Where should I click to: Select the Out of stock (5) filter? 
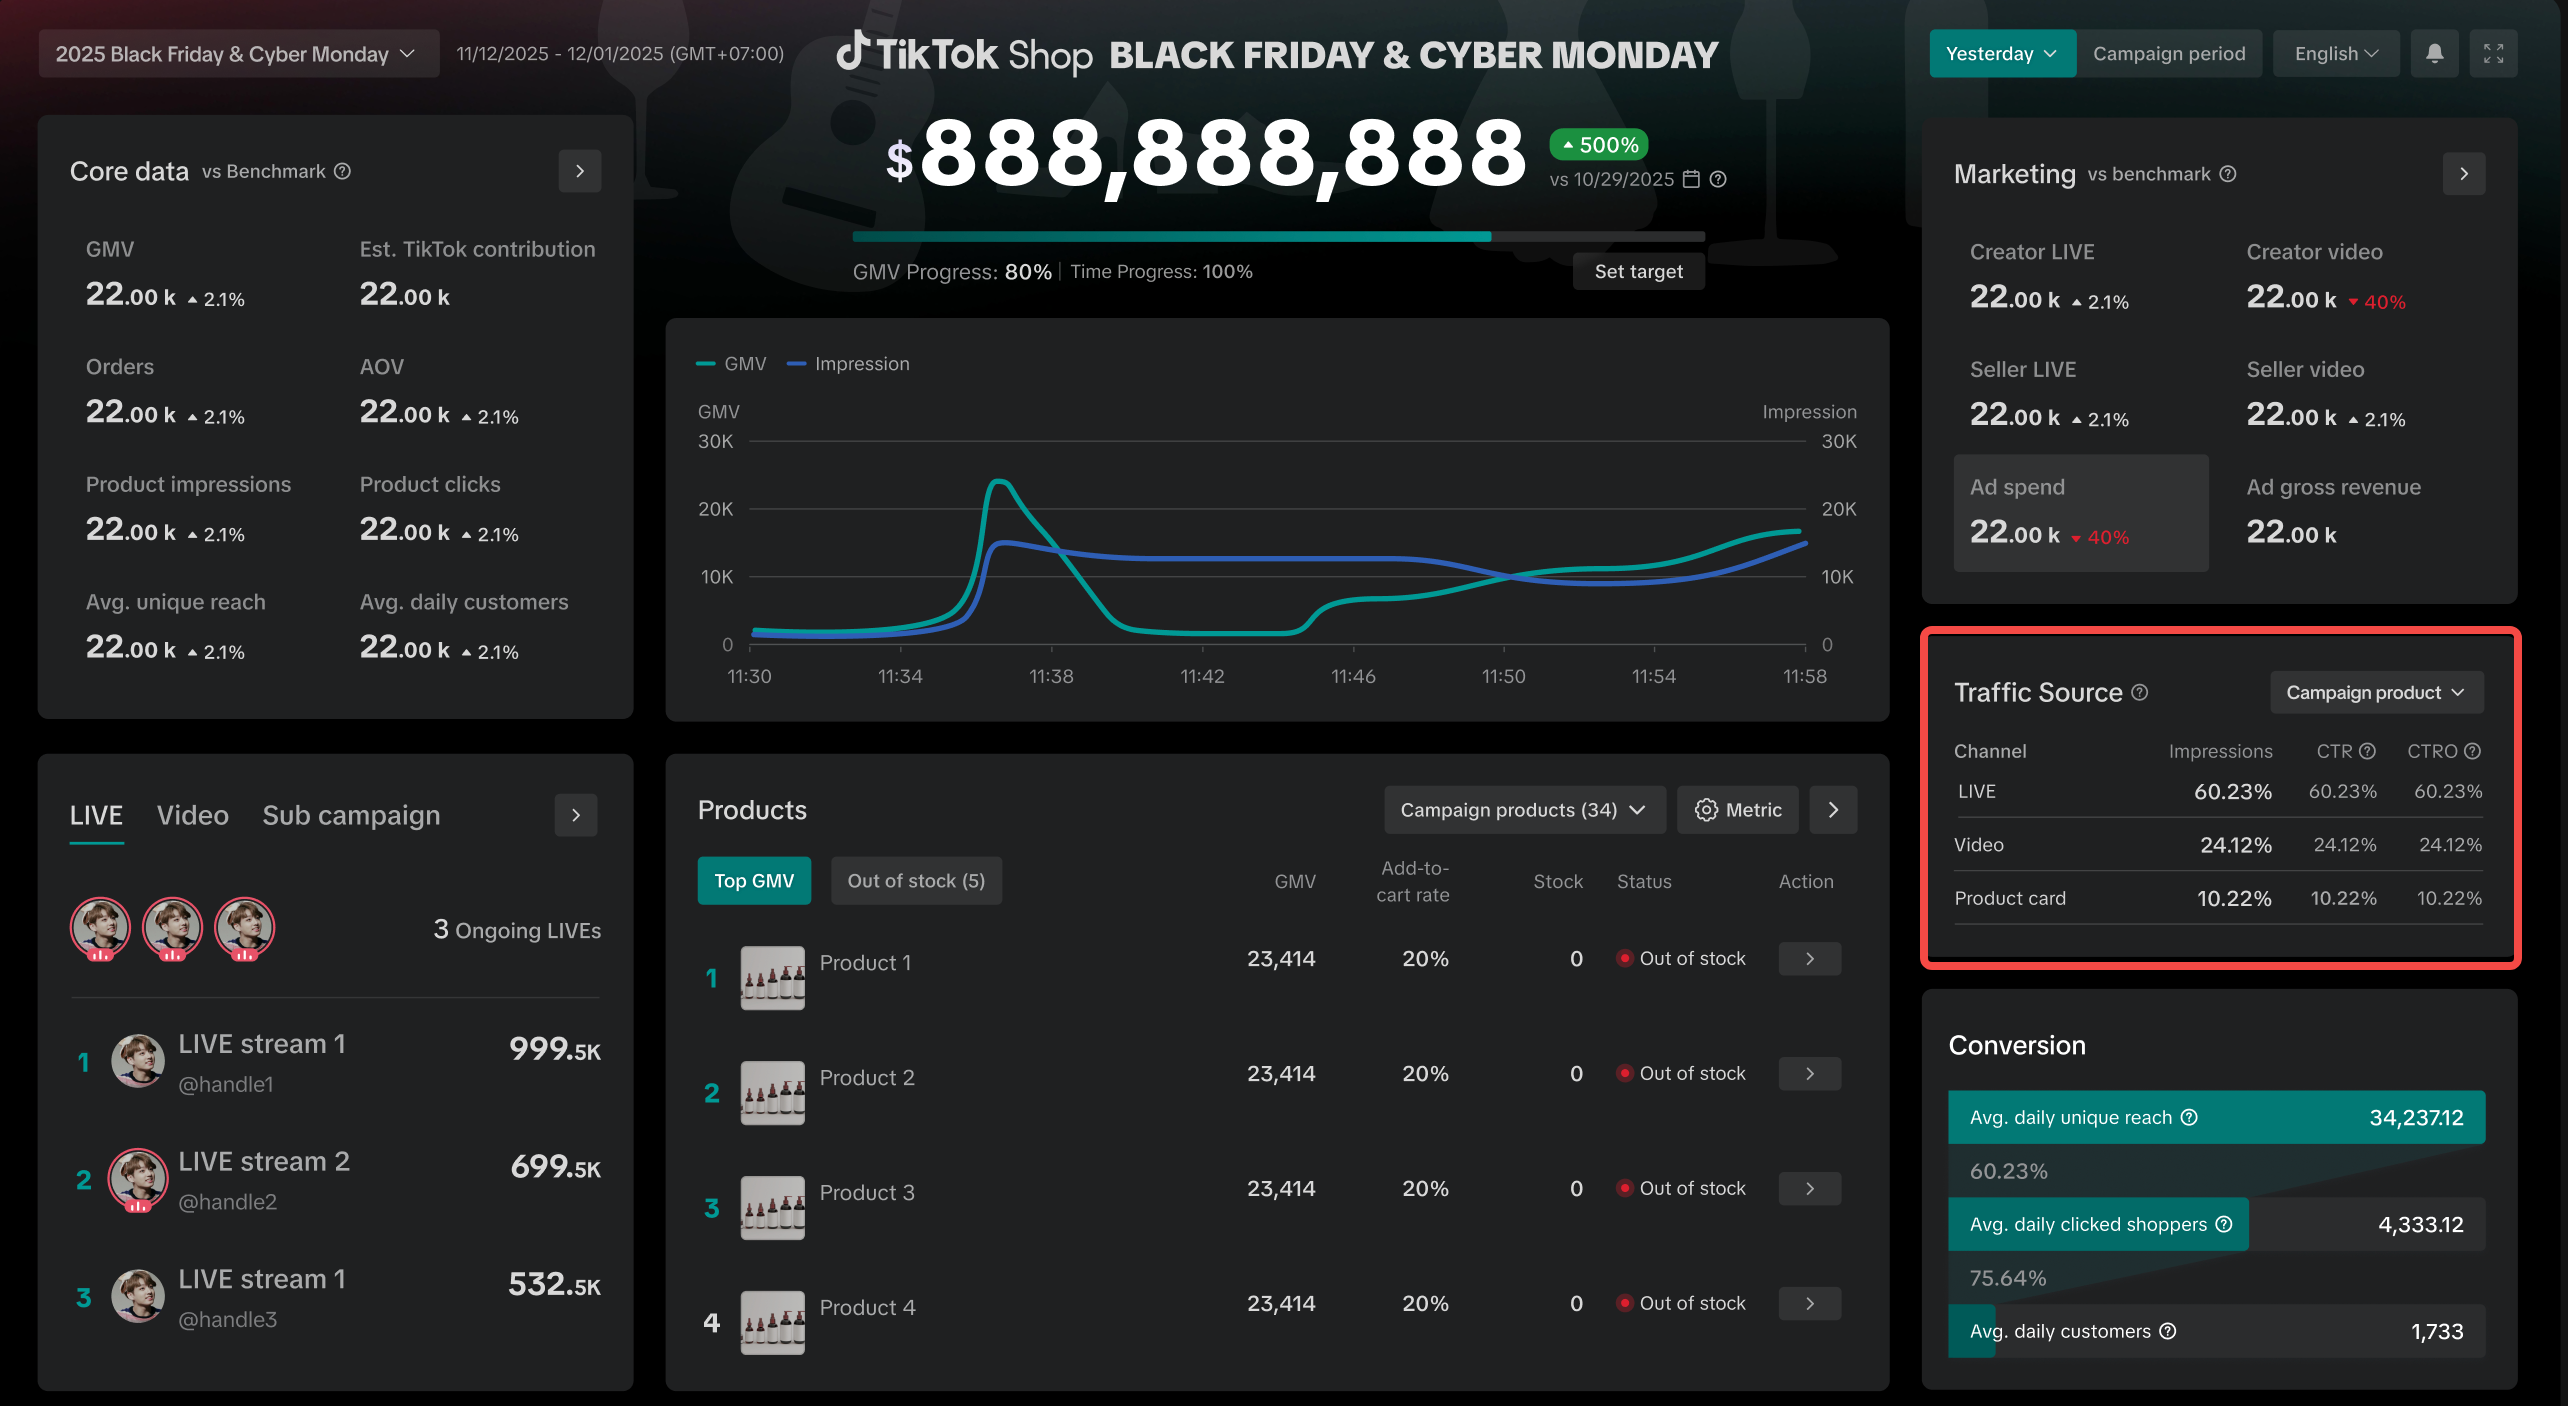pyautogui.click(x=915, y=881)
